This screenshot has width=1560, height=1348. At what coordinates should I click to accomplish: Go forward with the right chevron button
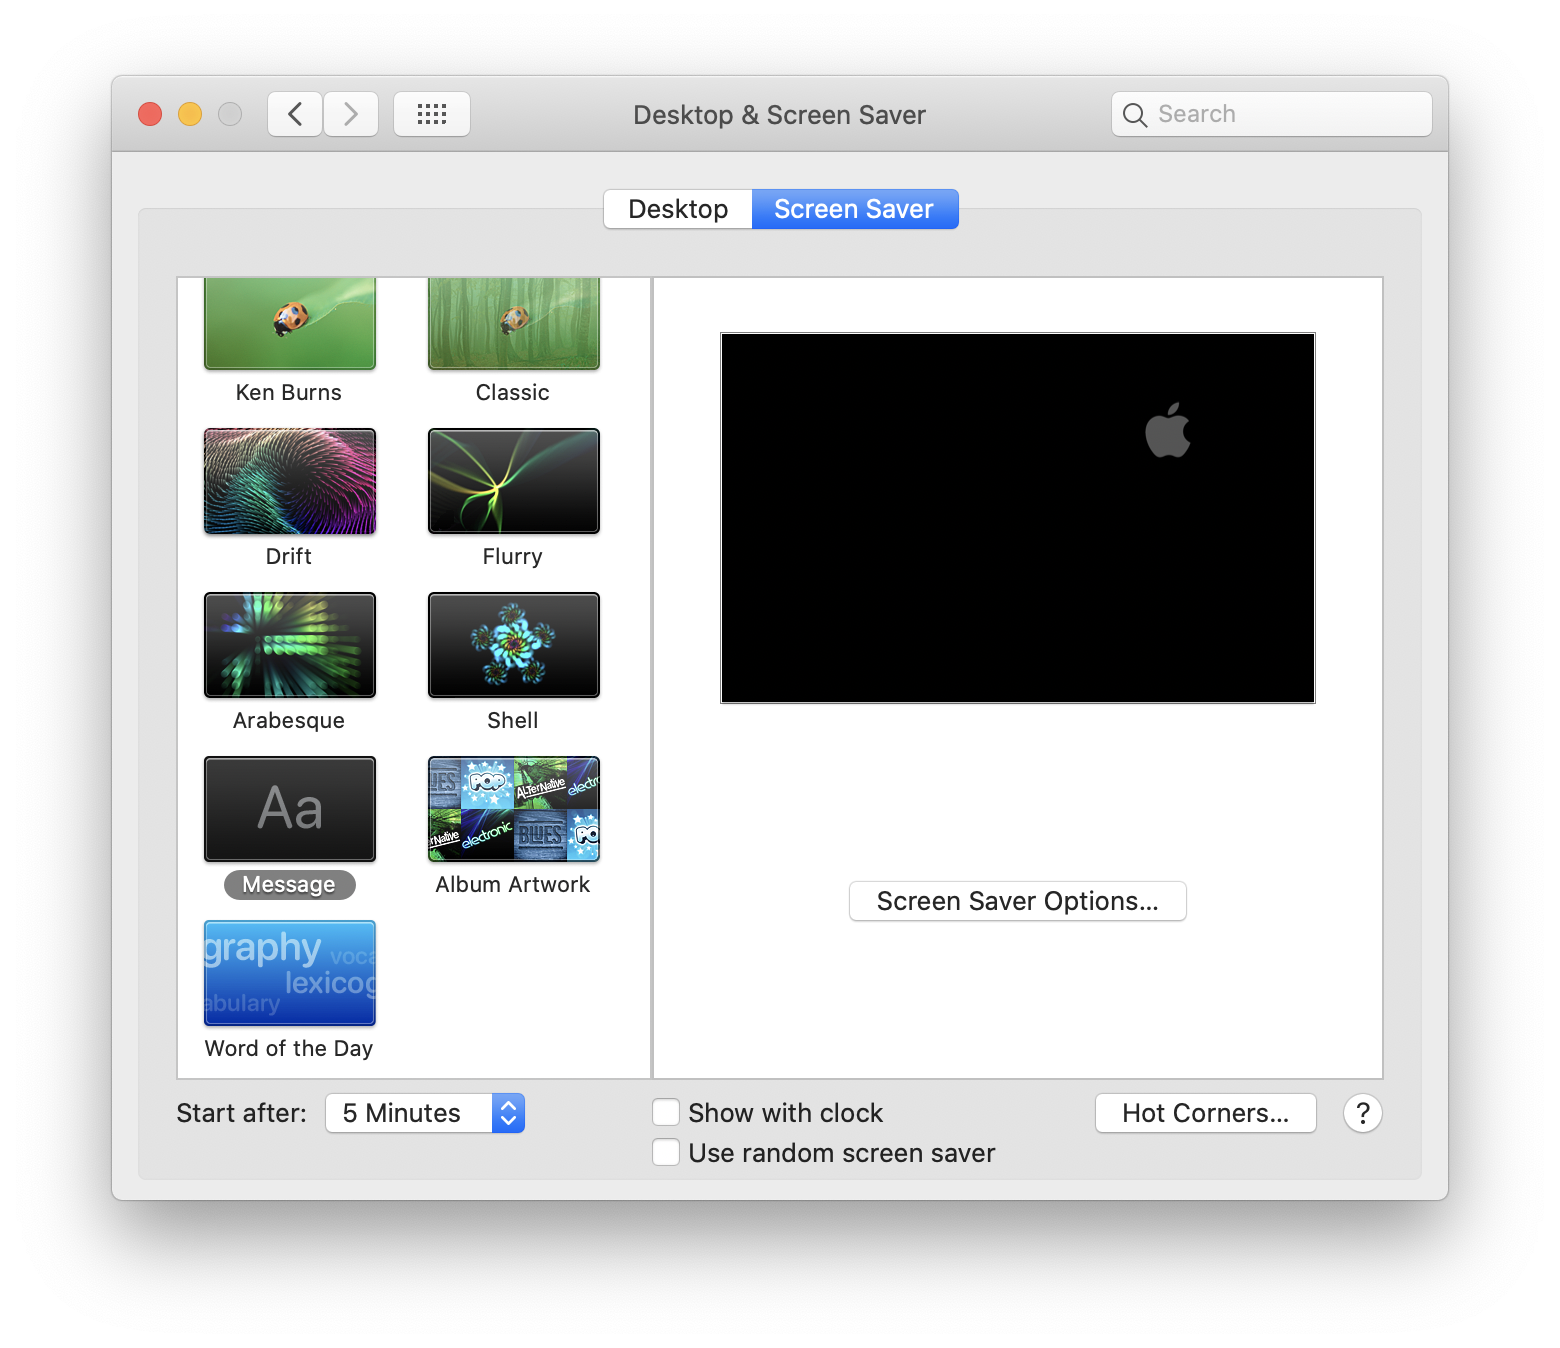pos(351,114)
